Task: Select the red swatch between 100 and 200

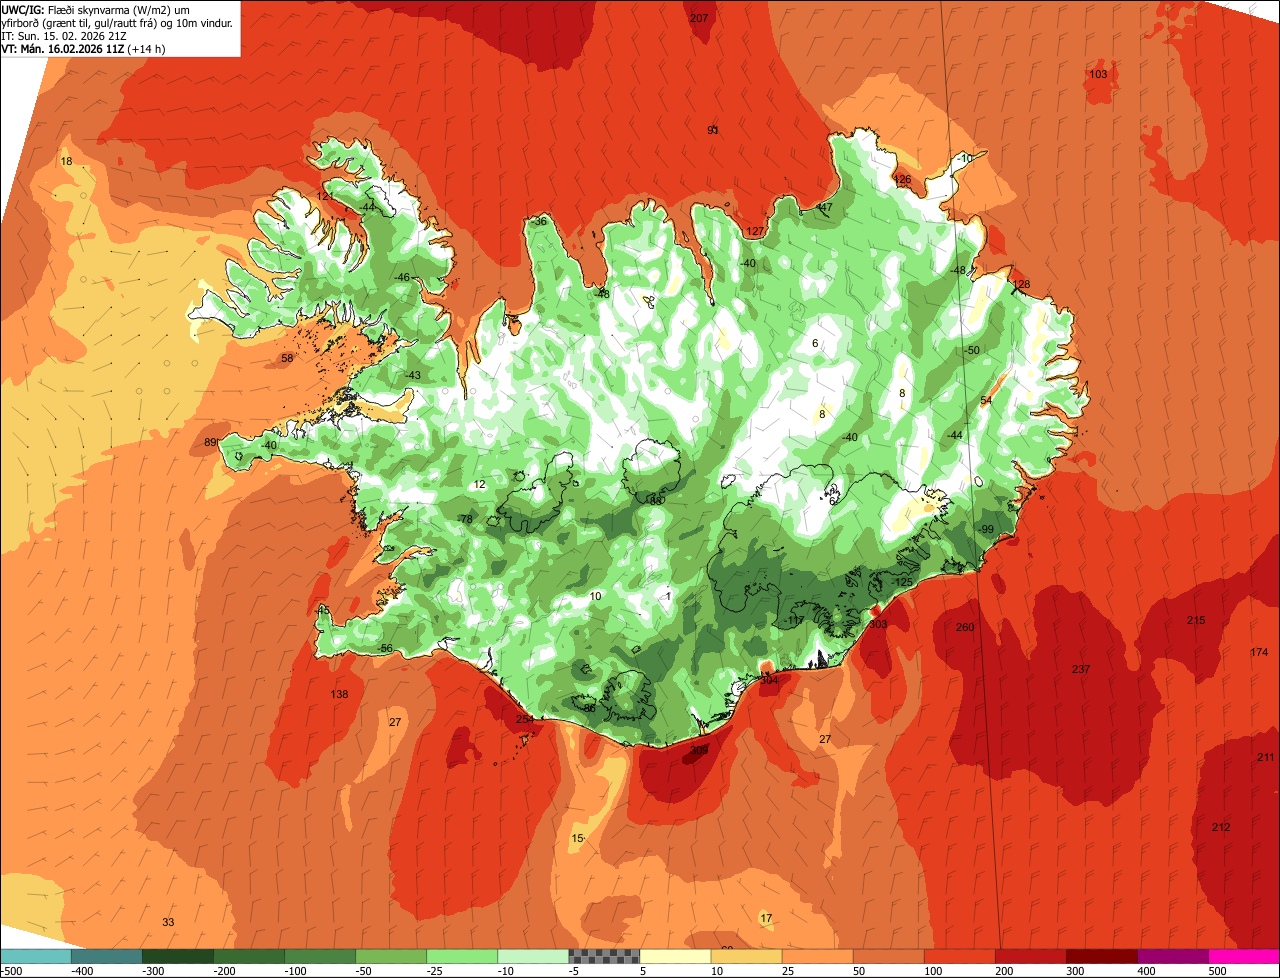Action: (960, 956)
